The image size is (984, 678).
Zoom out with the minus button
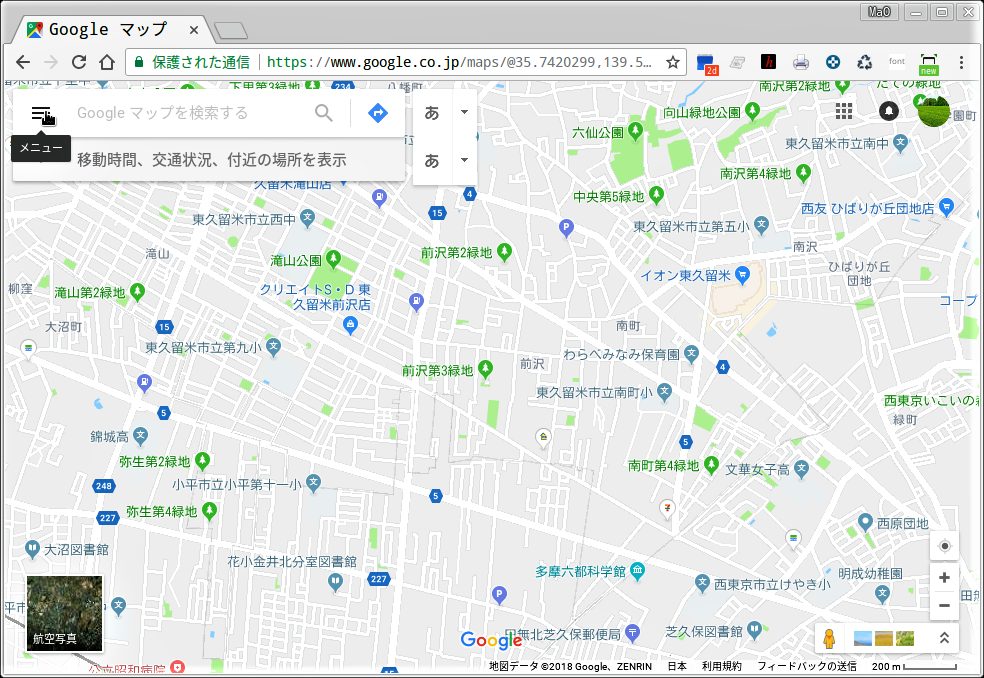coord(944,606)
